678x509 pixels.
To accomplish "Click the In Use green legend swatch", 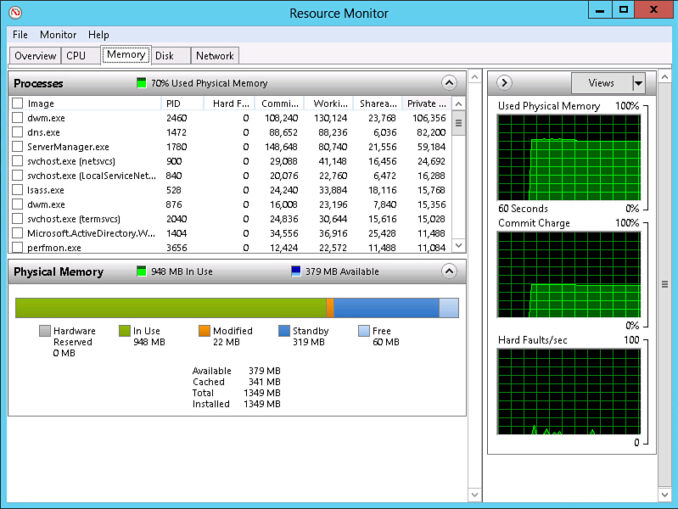I will click(x=125, y=331).
